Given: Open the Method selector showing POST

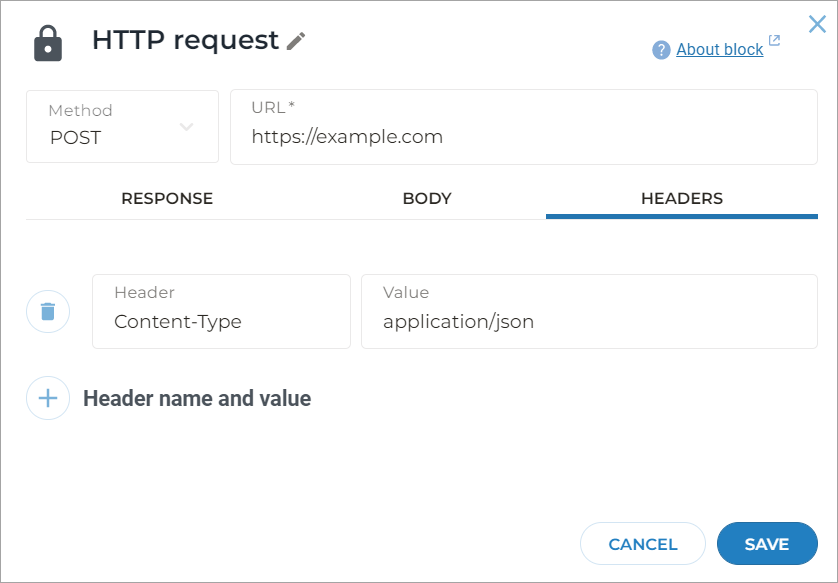Looking at the screenshot, I should (x=120, y=127).
